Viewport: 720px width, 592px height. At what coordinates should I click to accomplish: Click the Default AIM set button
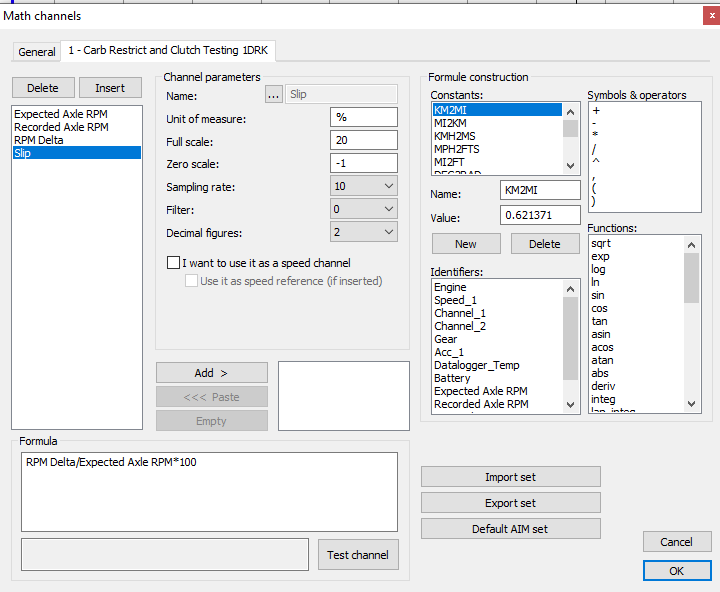[511, 529]
